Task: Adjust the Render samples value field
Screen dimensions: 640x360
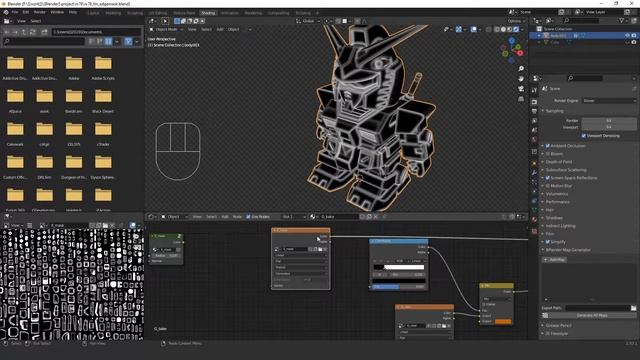Action: pos(609,120)
